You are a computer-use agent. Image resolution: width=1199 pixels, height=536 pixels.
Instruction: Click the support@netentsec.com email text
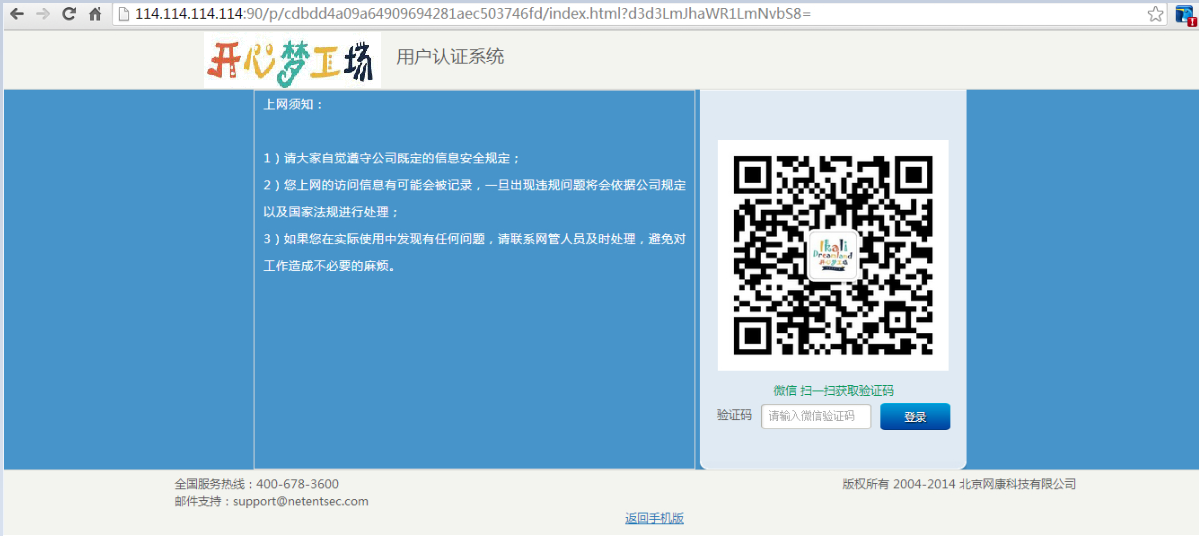301,502
